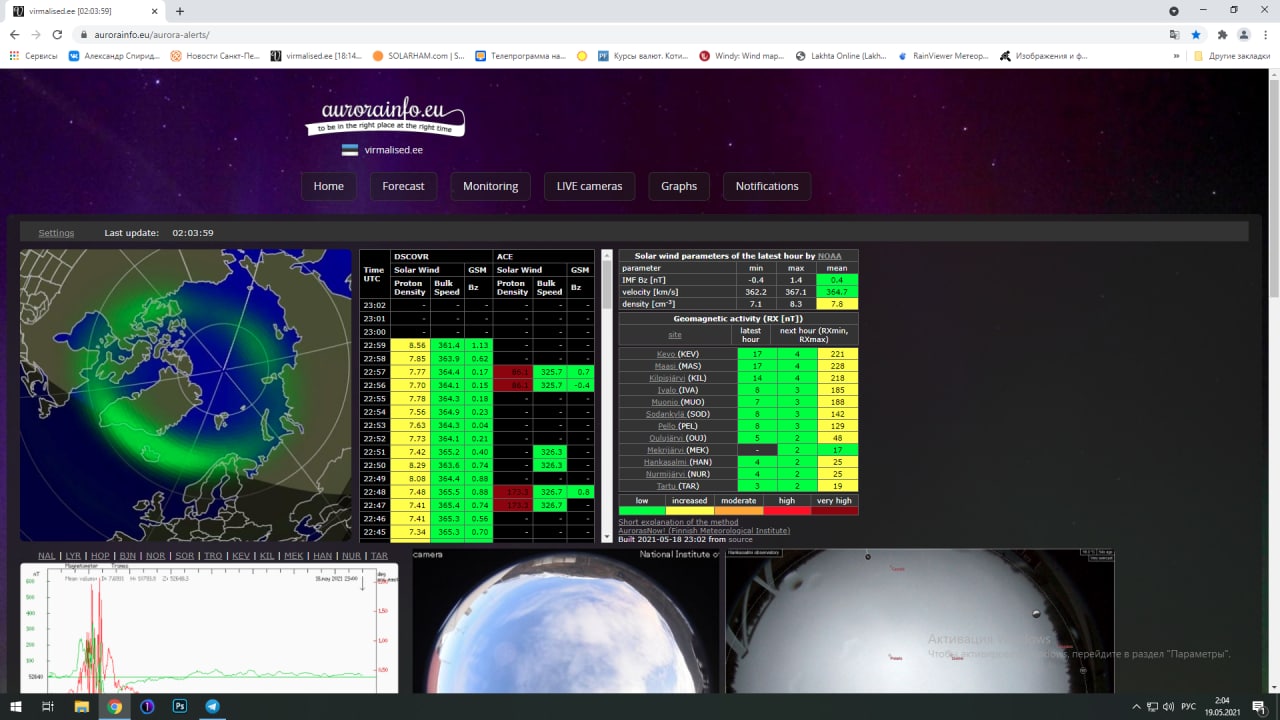1280x720 pixels.
Task: Open the Курсы валют bookmark
Action: click(643, 56)
